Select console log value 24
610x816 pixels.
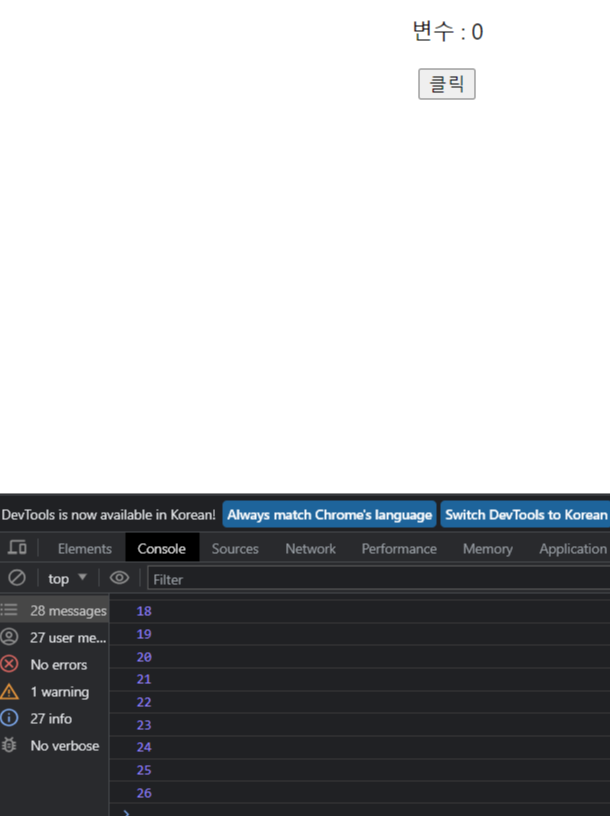[144, 747]
